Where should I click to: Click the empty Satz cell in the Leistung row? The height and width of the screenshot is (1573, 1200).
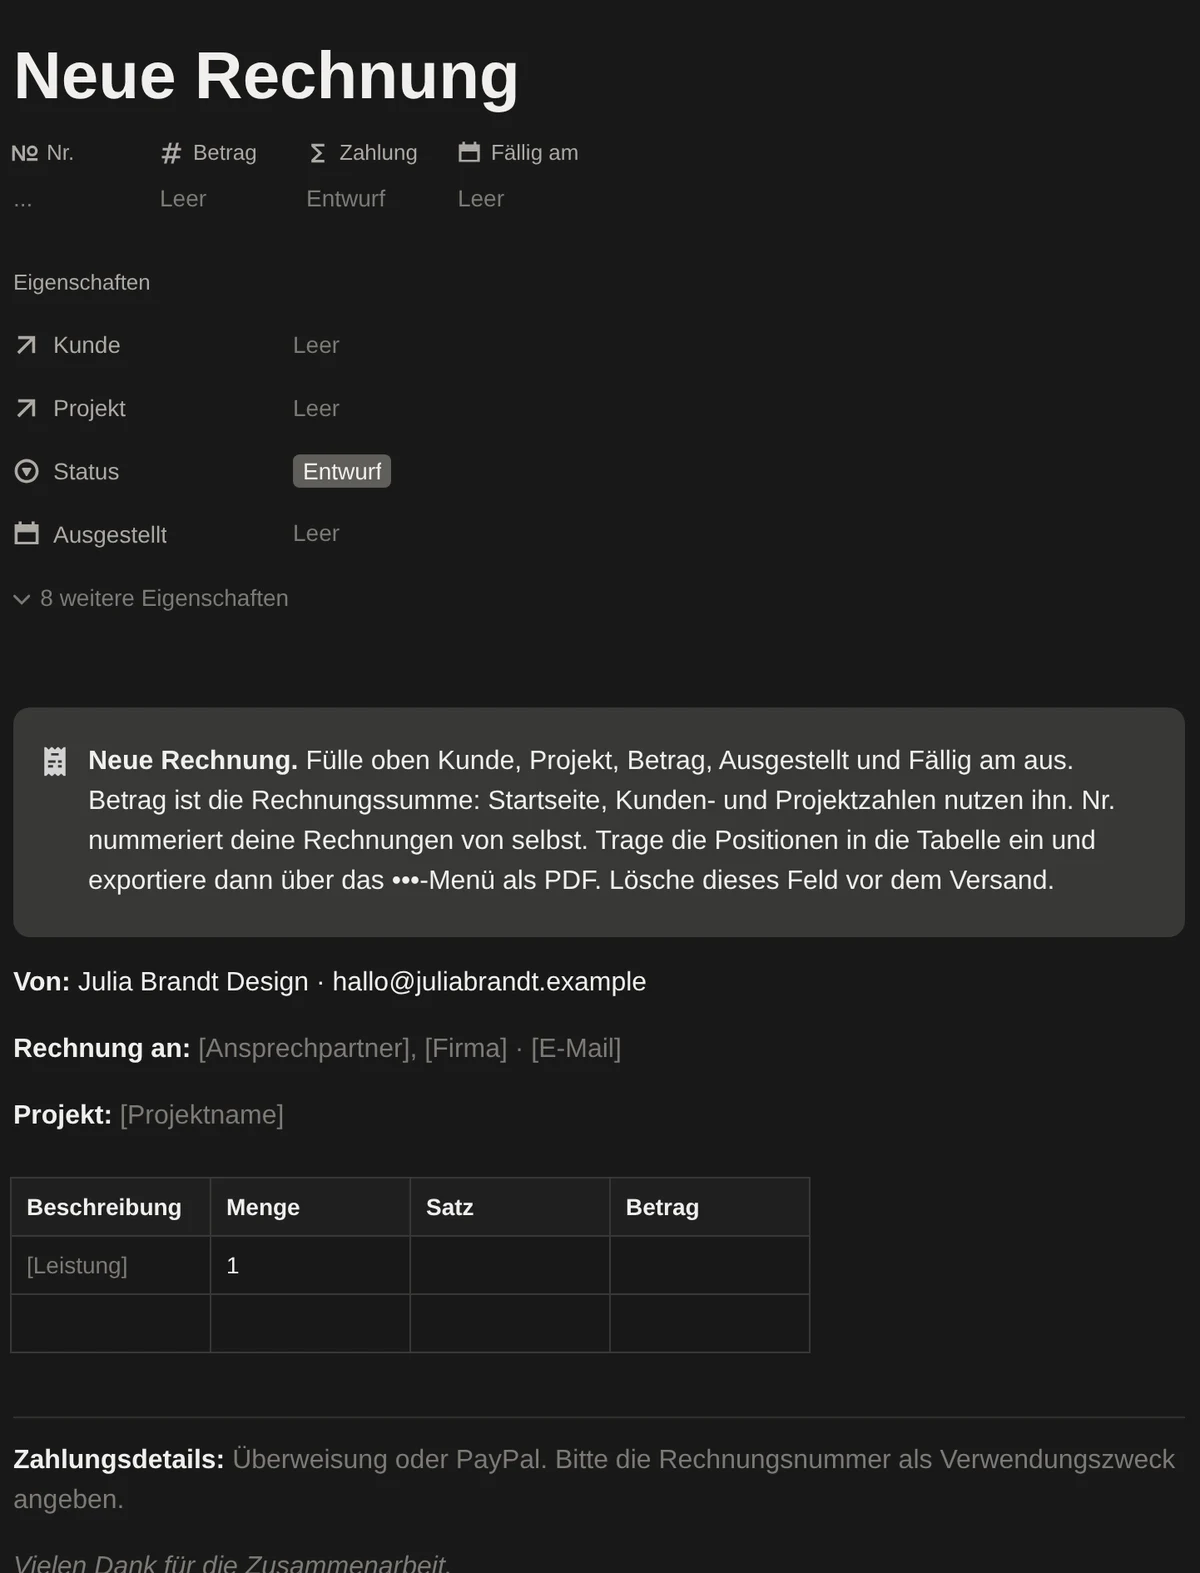click(x=510, y=1265)
